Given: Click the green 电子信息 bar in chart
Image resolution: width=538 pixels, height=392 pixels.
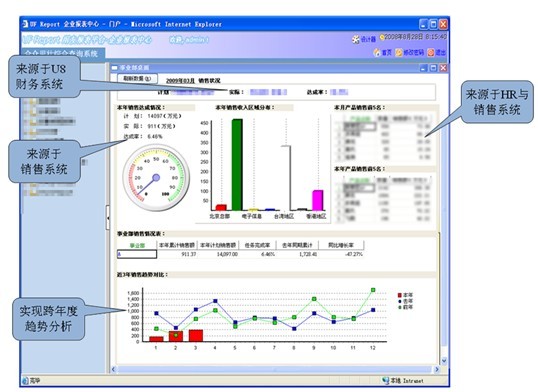Looking at the screenshot, I should tap(237, 165).
